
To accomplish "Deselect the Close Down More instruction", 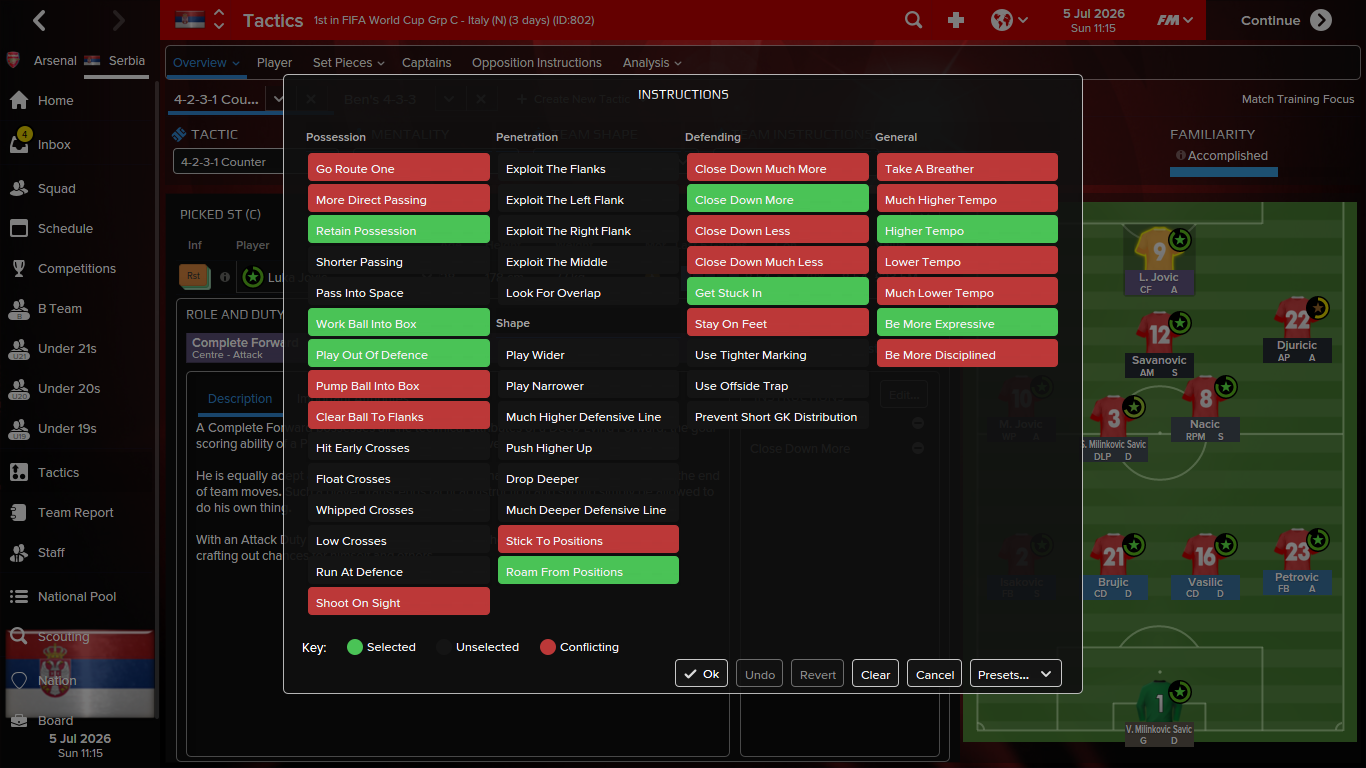I will click(x=778, y=200).
